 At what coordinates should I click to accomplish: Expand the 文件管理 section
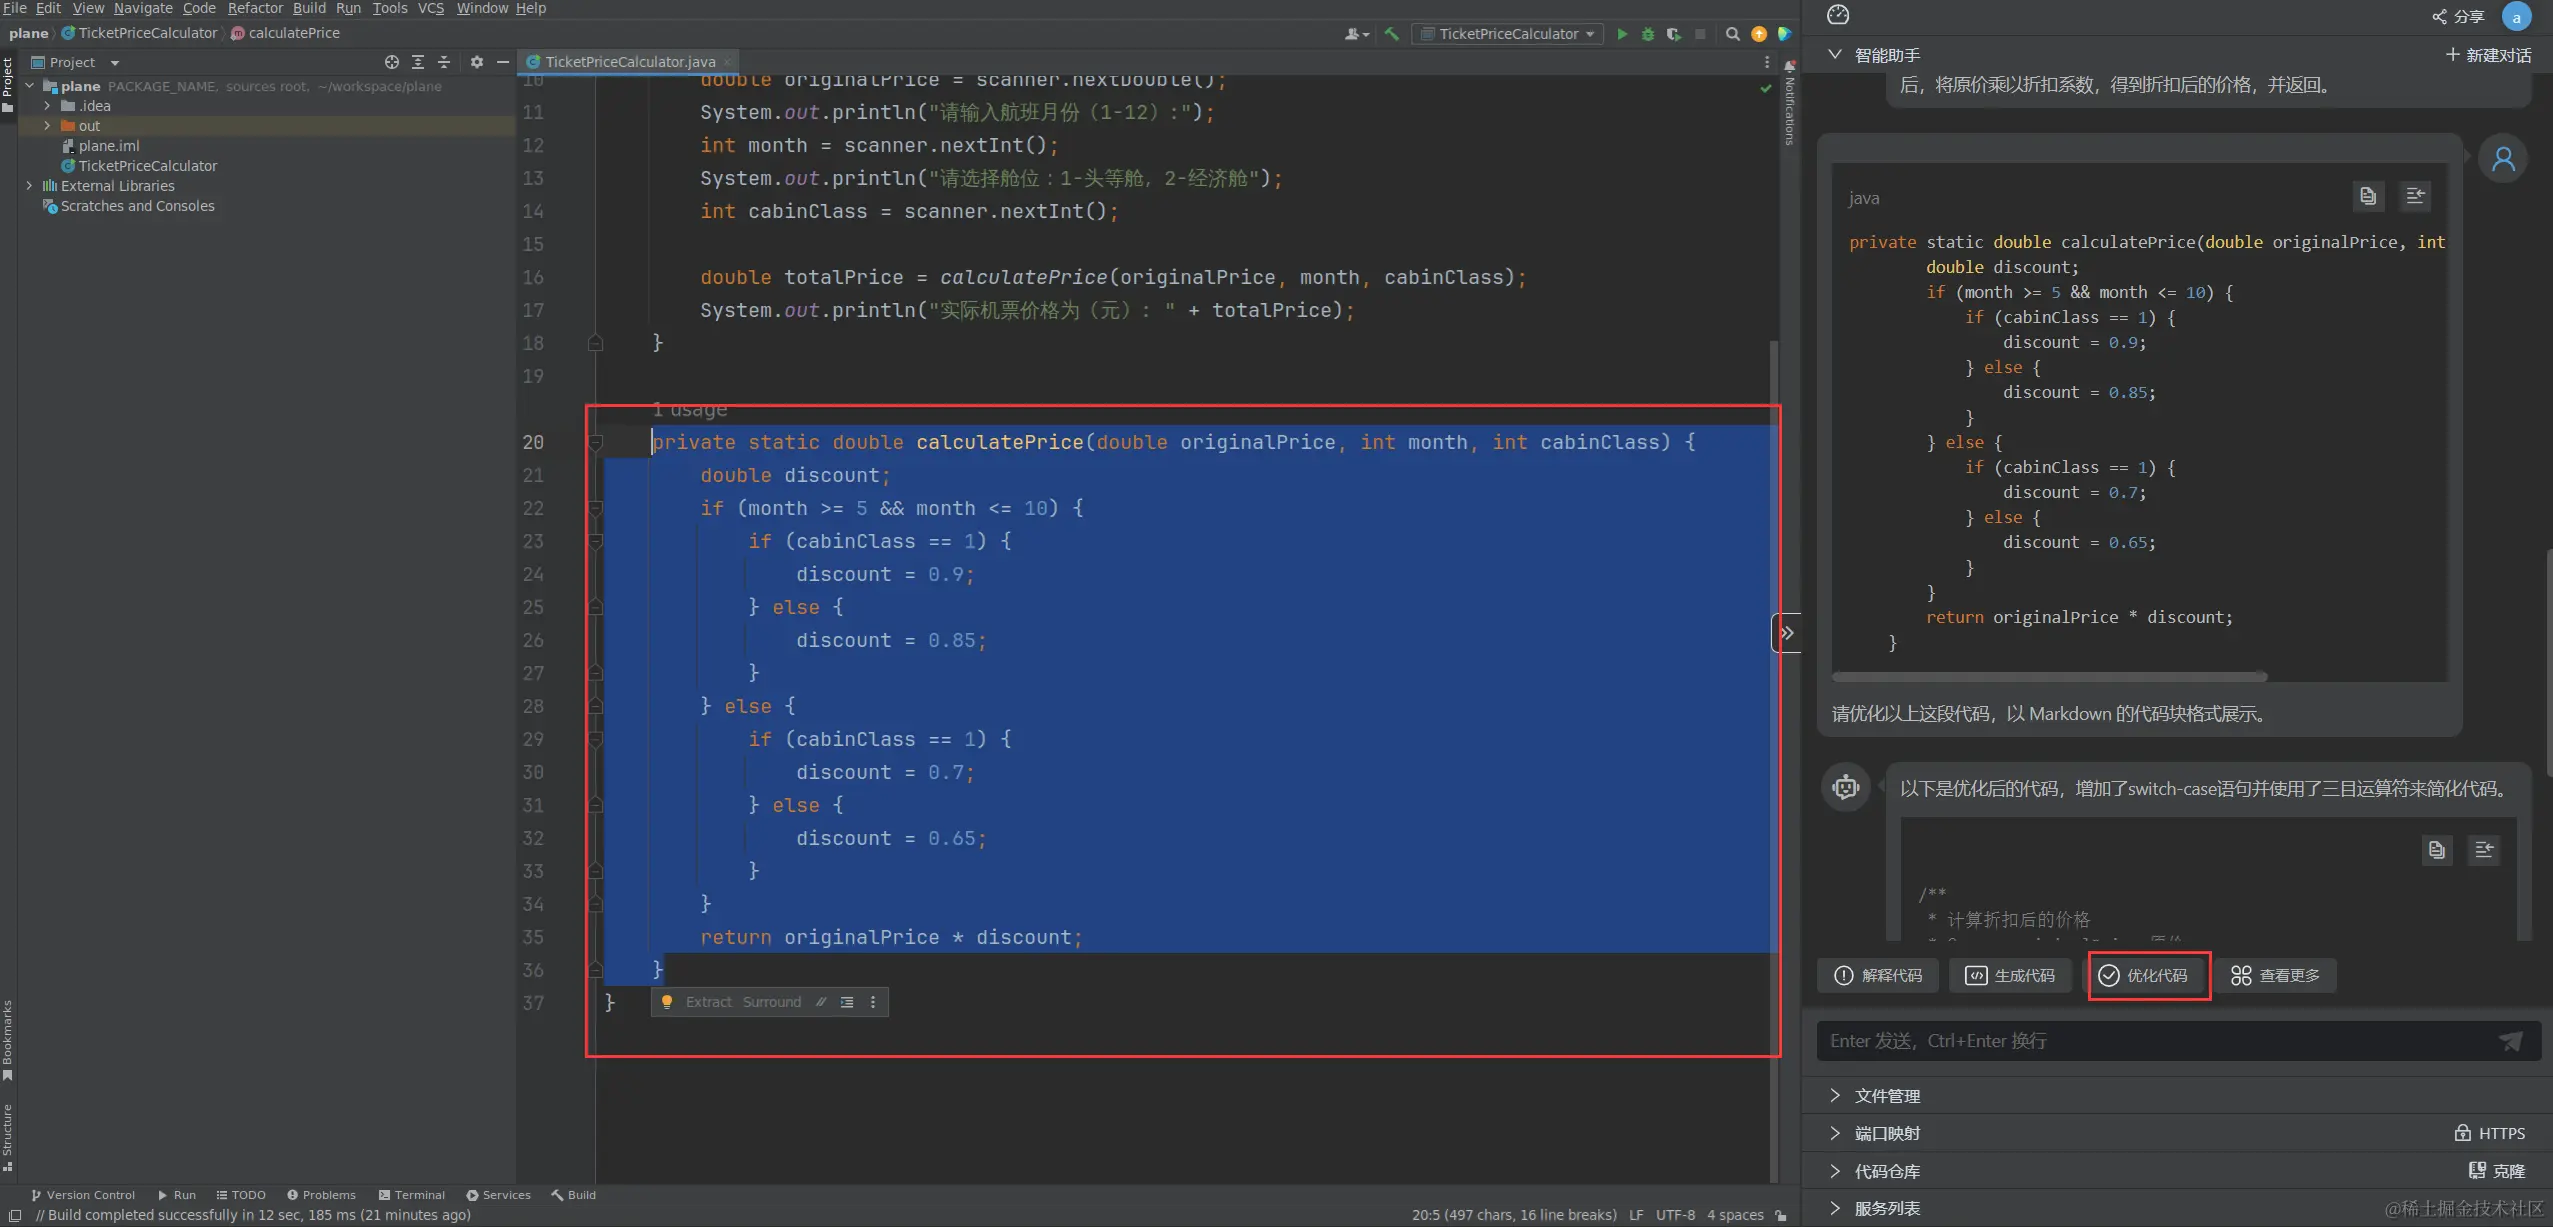pyautogui.click(x=1886, y=1096)
